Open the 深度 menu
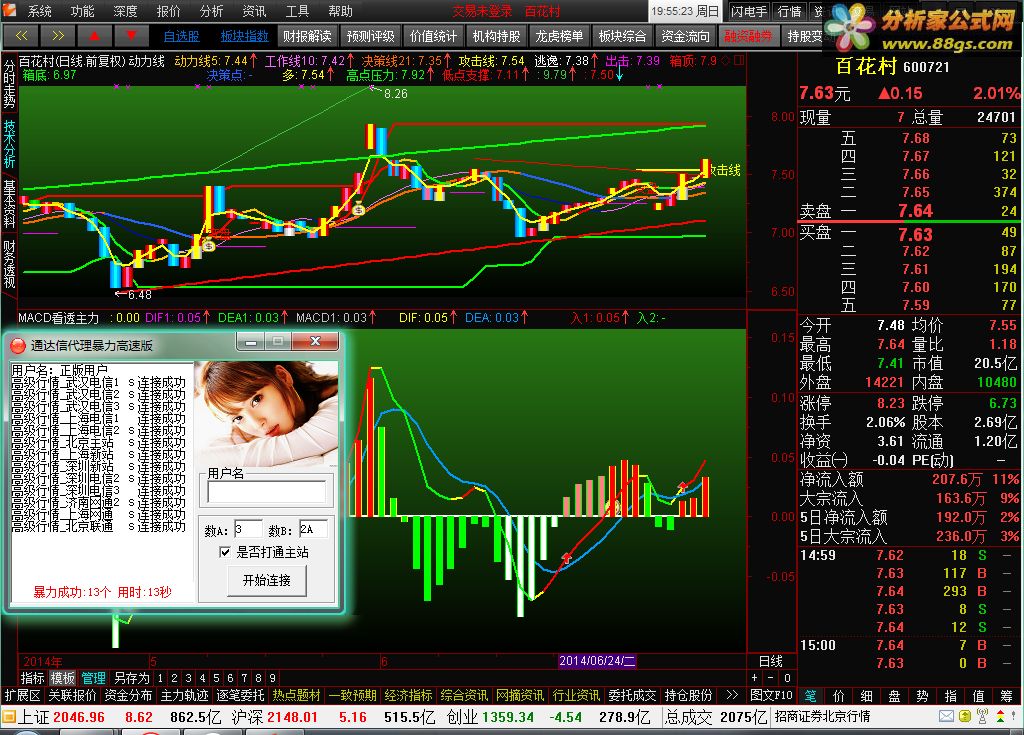The height and width of the screenshot is (735, 1024). [x=125, y=11]
